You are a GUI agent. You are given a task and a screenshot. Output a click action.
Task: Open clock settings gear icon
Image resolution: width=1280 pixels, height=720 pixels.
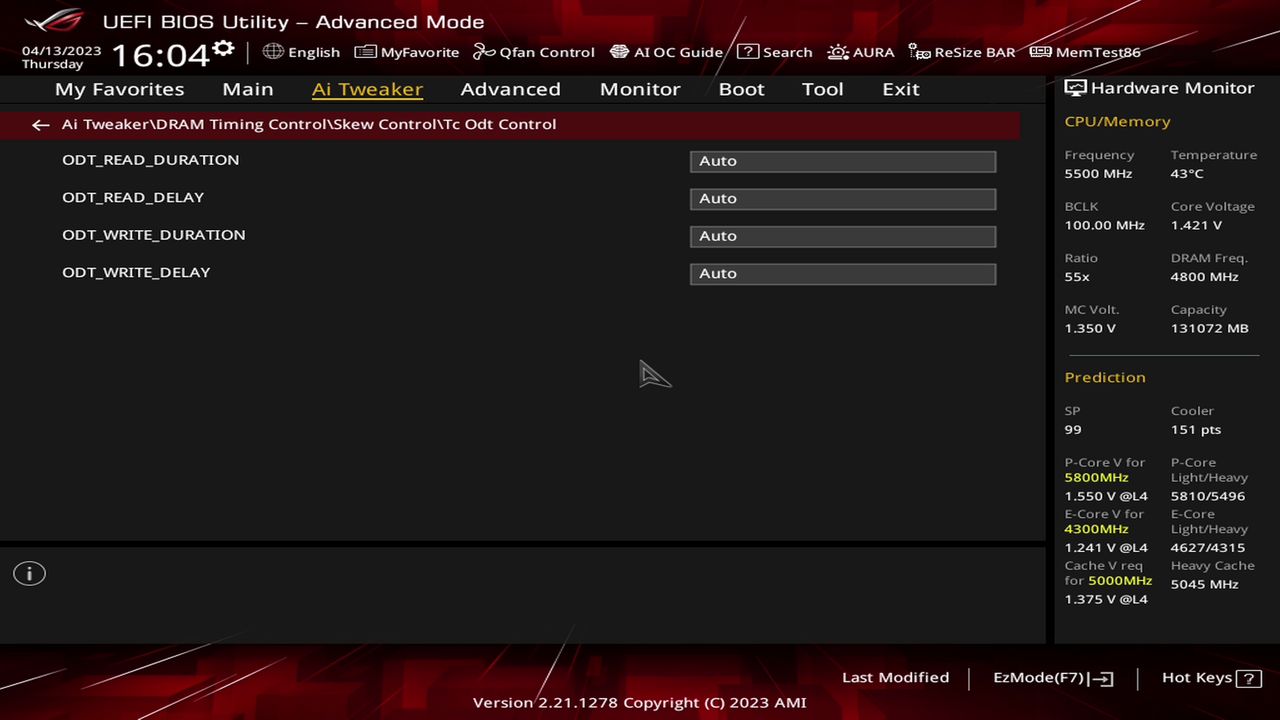coord(224,48)
